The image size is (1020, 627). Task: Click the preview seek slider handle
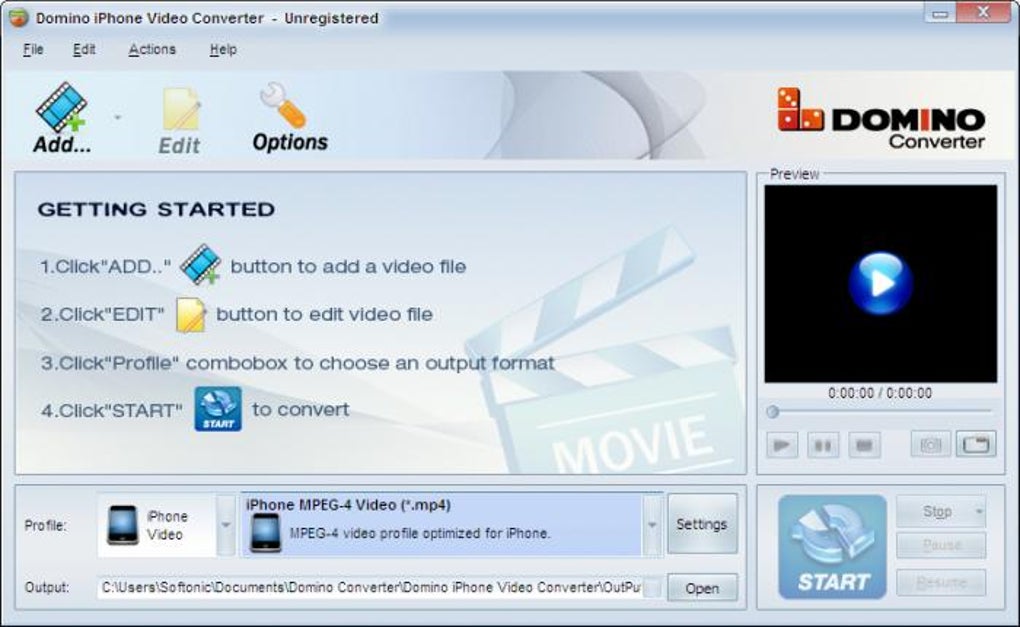coord(773,411)
